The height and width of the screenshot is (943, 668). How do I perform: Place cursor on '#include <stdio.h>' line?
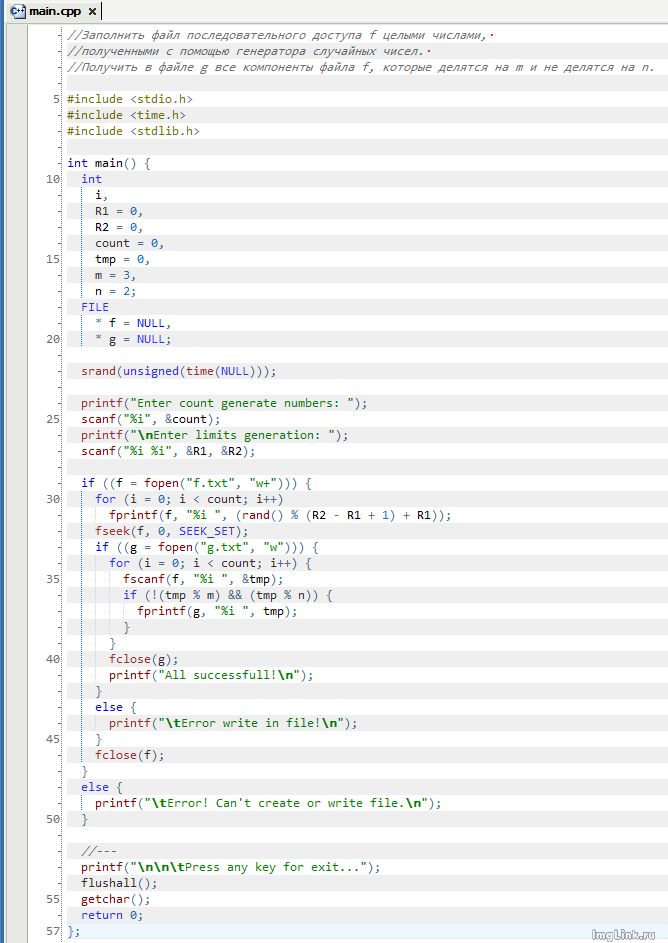pos(129,99)
